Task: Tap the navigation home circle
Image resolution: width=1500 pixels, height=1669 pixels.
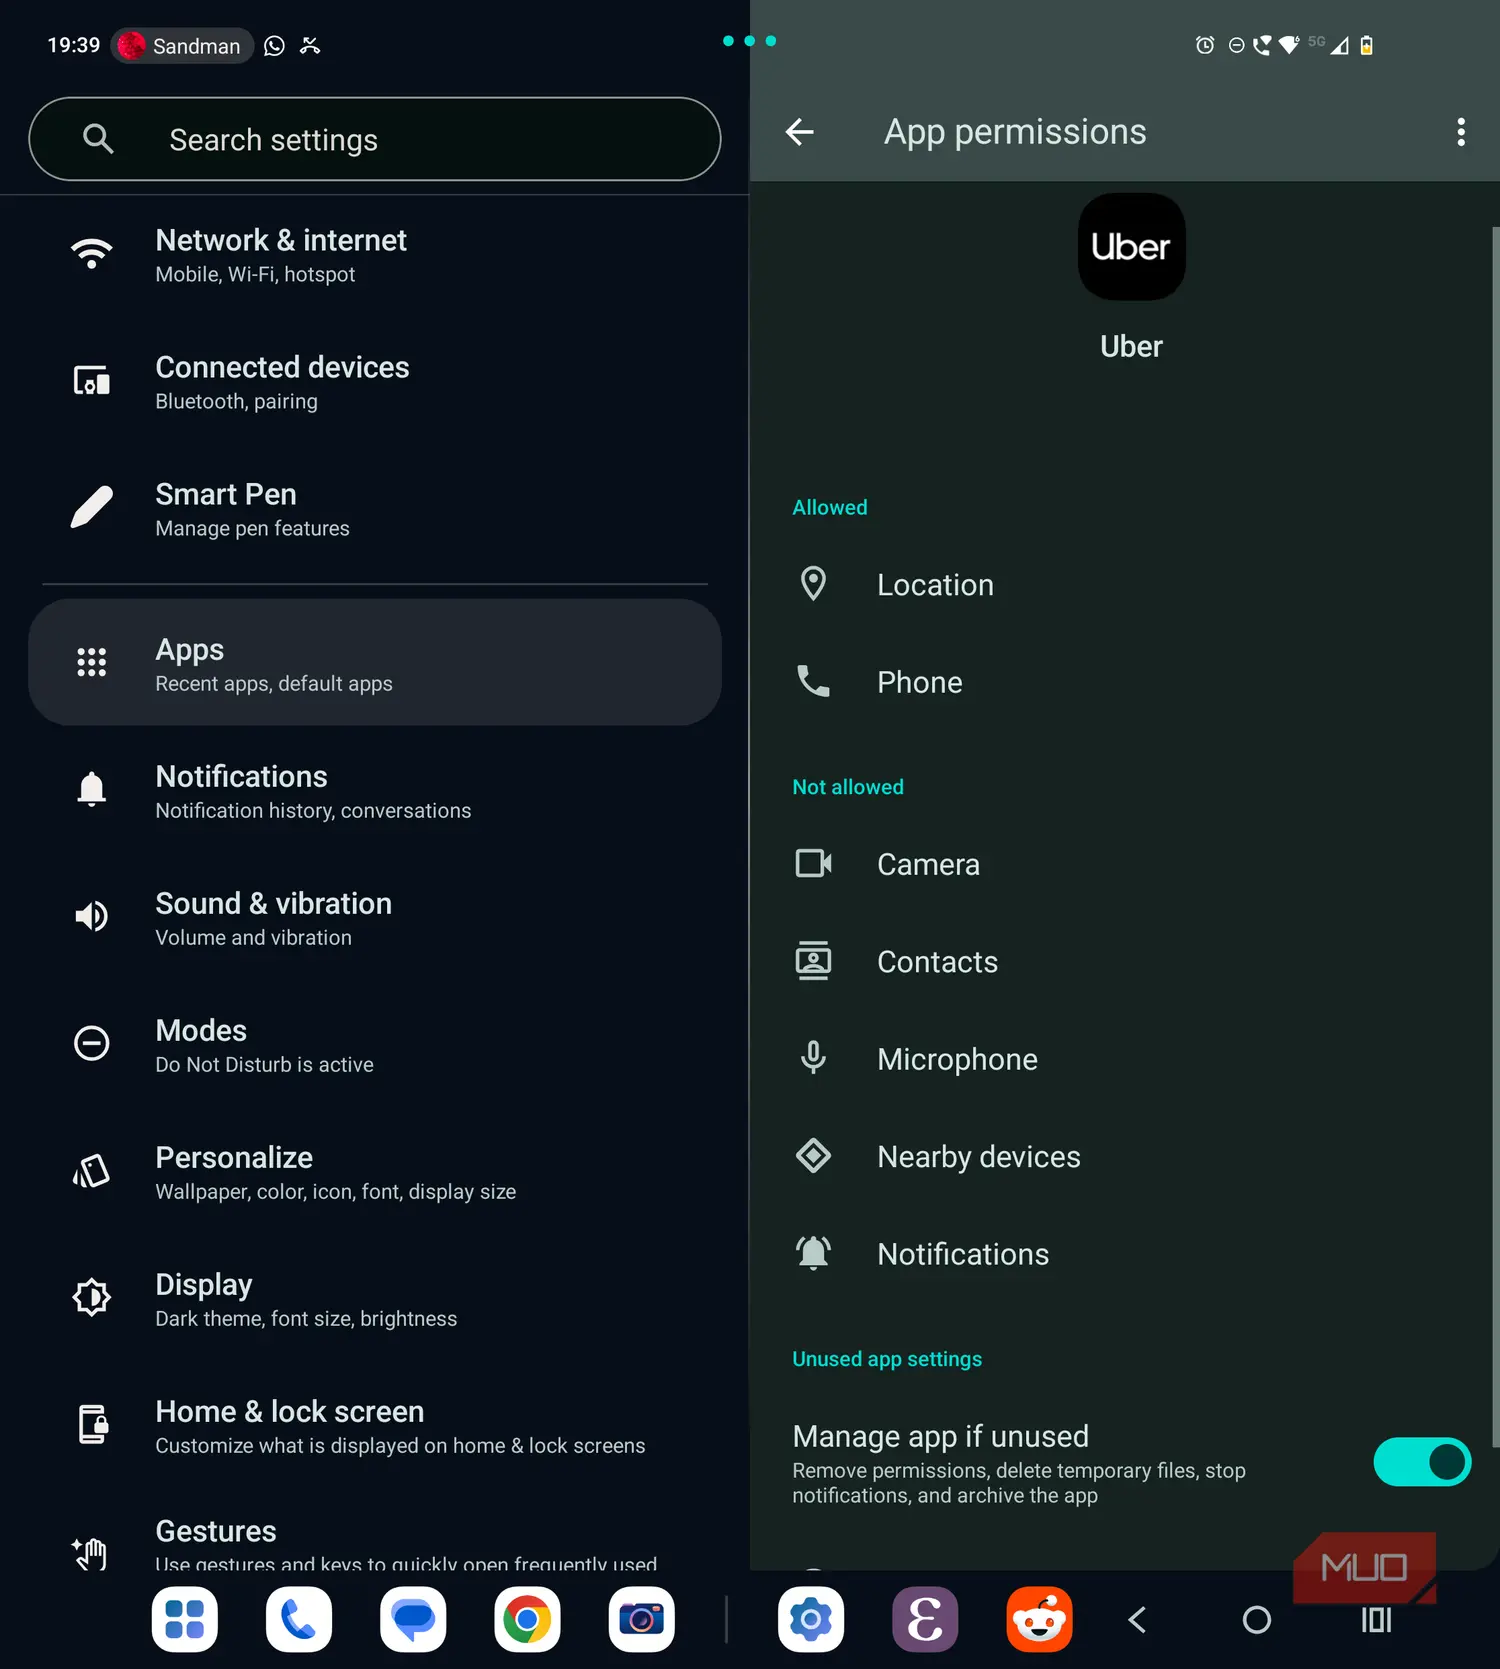Action: pos(1257,1620)
